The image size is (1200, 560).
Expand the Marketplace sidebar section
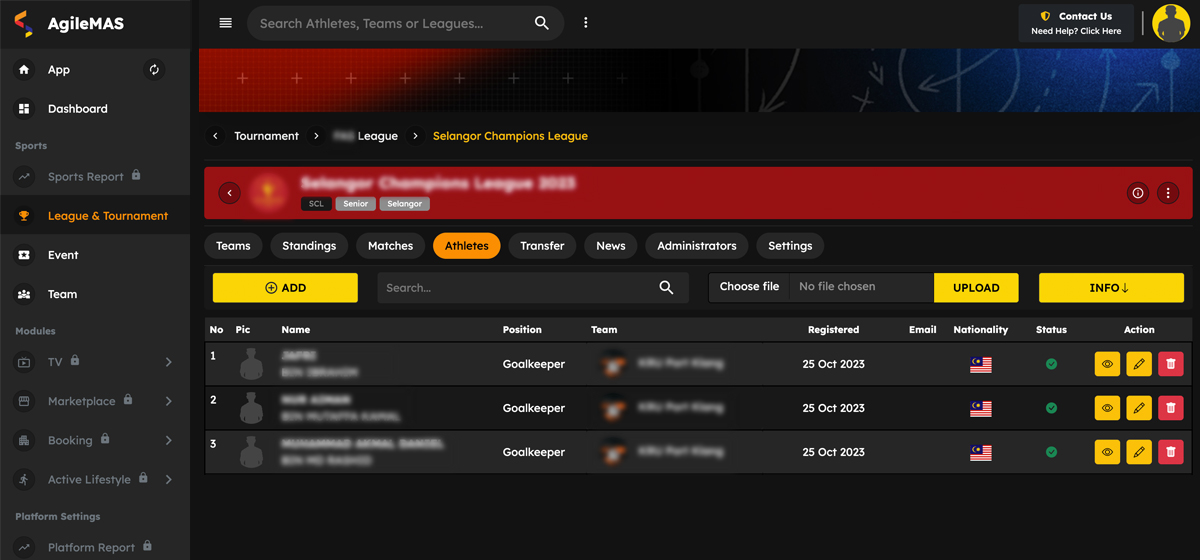[168, 401]
